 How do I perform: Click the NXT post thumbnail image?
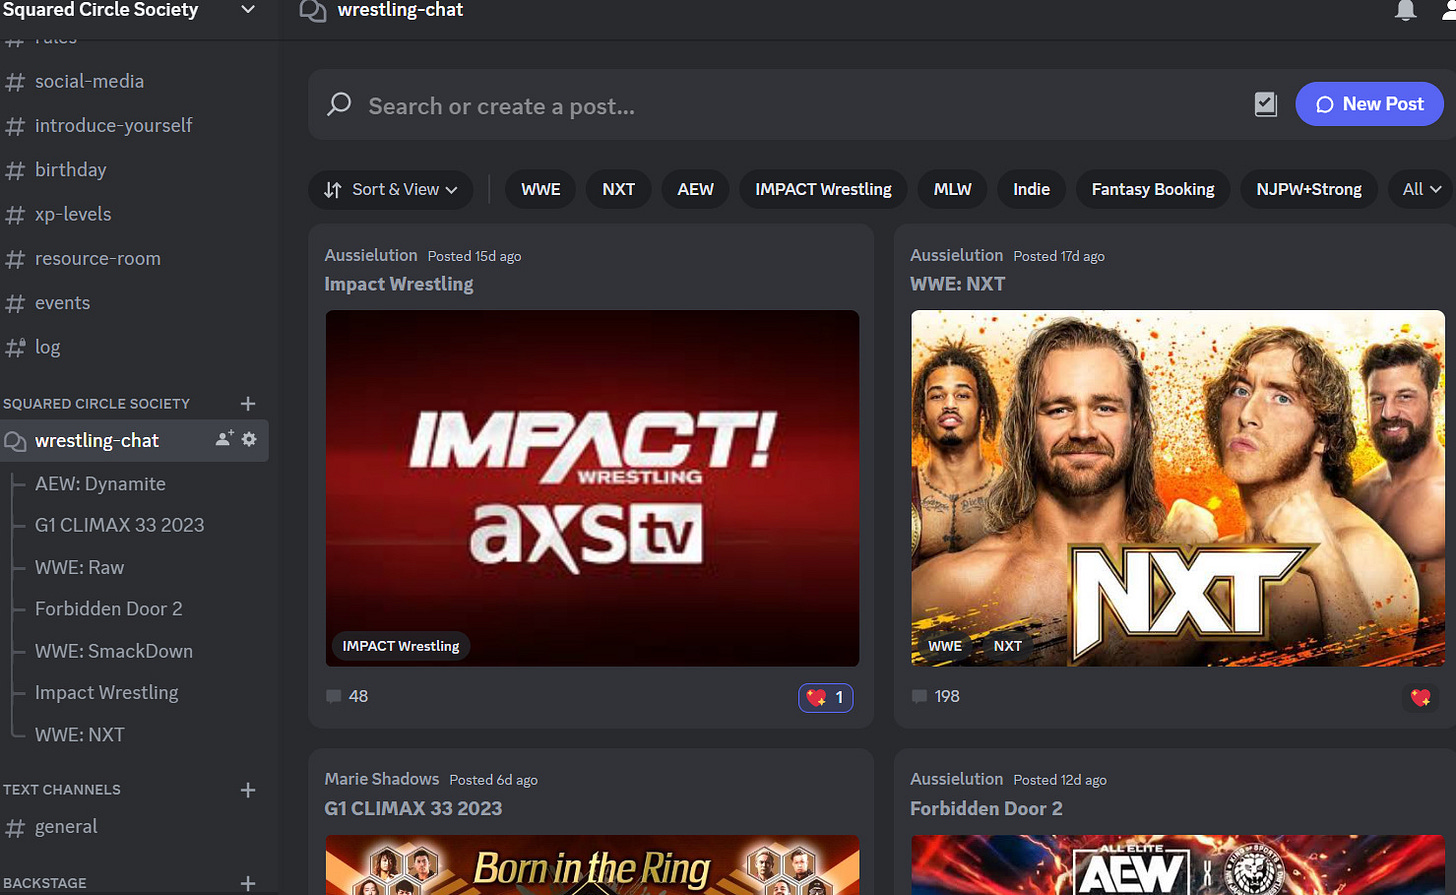tap(1178, 488)
